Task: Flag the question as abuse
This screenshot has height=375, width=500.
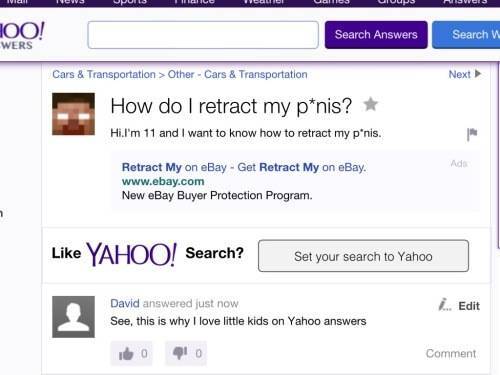Action: pos(472,134)
